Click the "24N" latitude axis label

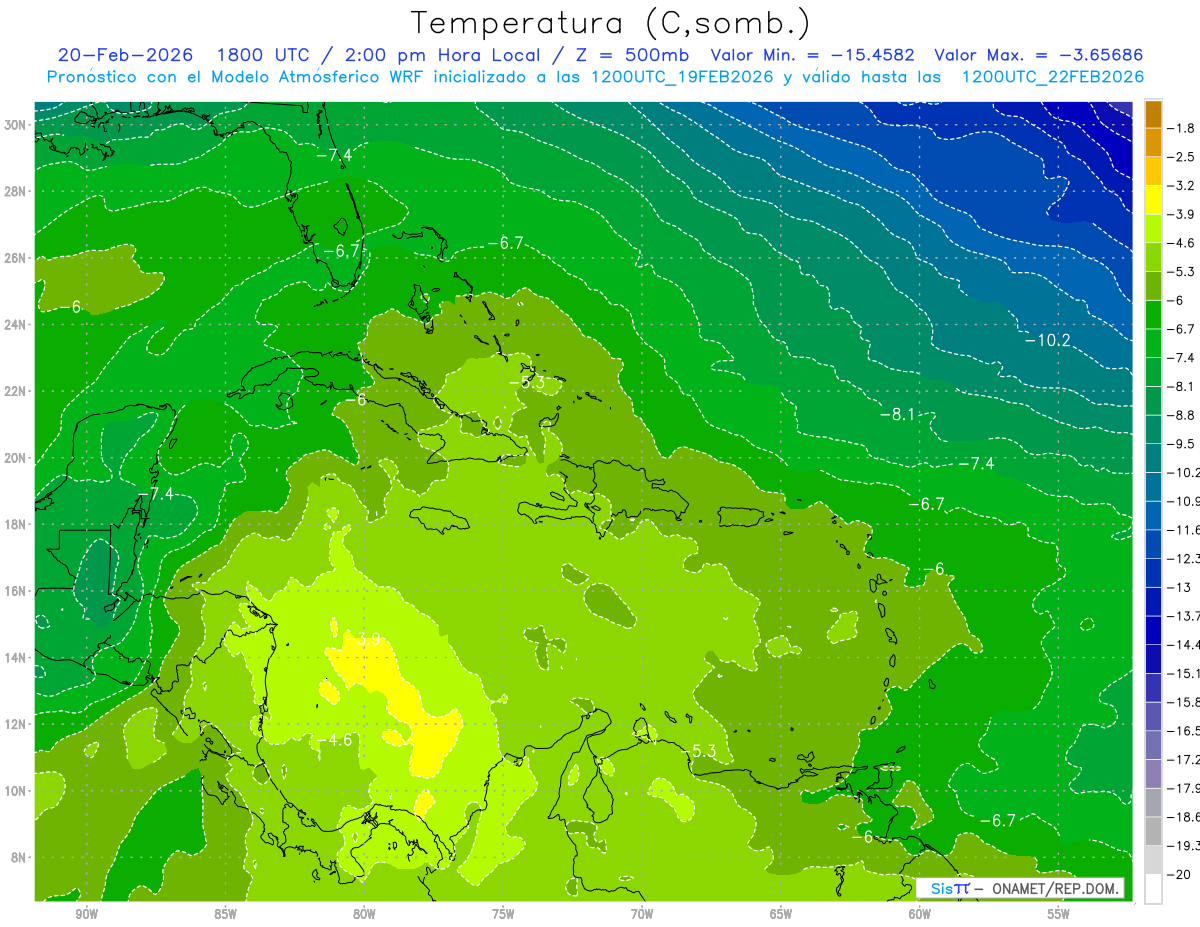pyautogui.click(x=16, y=325)
